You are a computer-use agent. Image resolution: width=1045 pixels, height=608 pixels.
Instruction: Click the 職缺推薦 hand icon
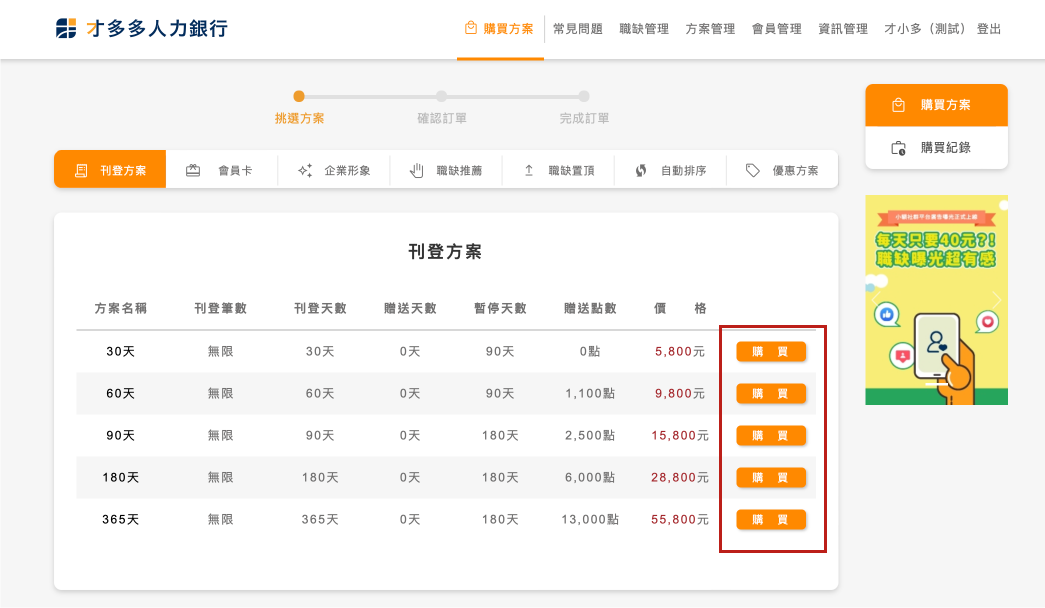[x=417, y=170]
